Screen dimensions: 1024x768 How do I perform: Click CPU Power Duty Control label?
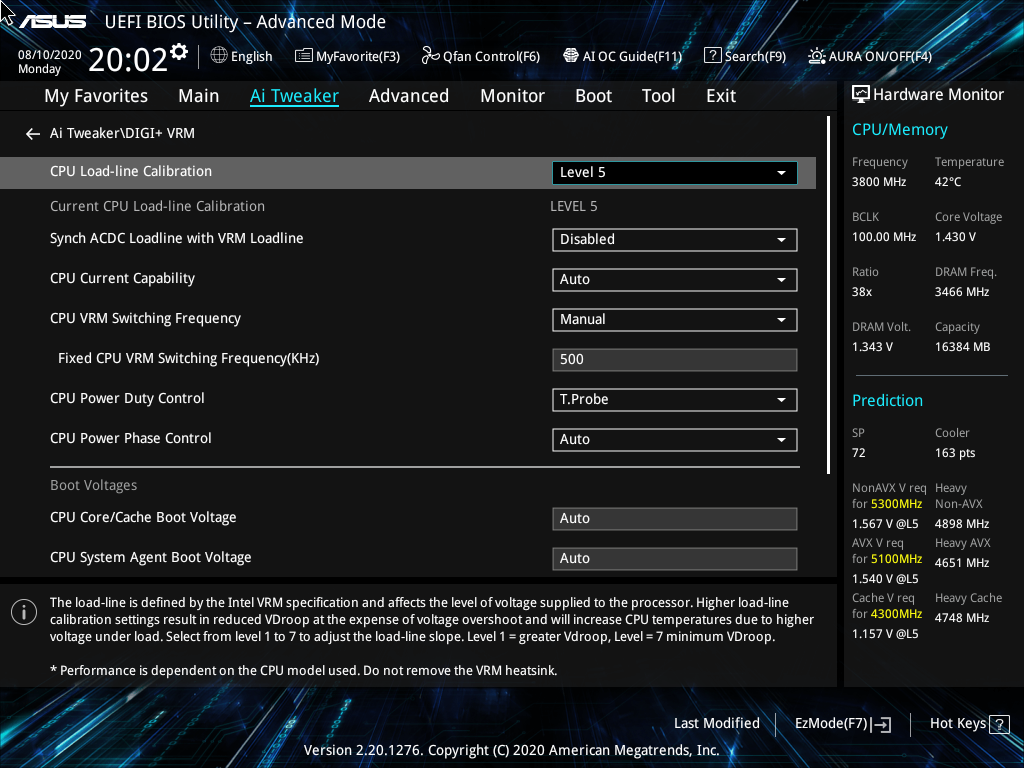[127, 398]
